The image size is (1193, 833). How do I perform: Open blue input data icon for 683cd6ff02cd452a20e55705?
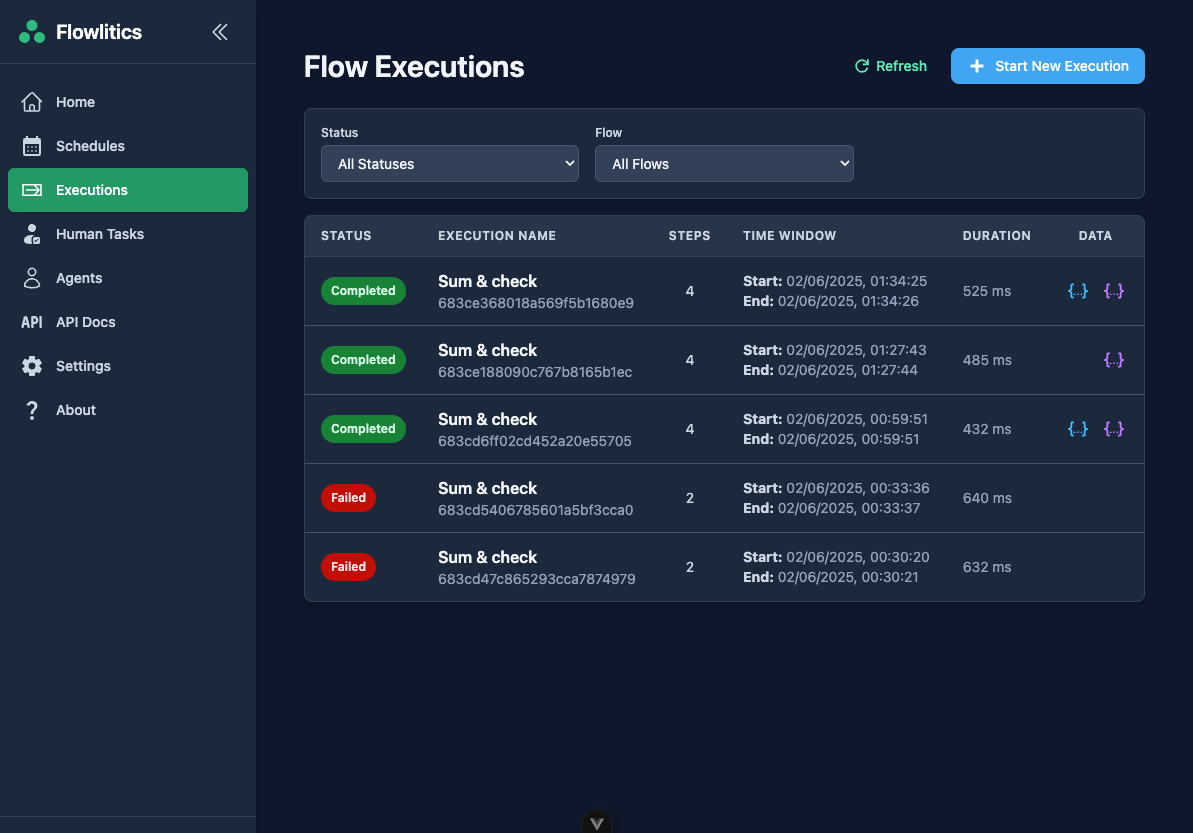click(1078, 429)
